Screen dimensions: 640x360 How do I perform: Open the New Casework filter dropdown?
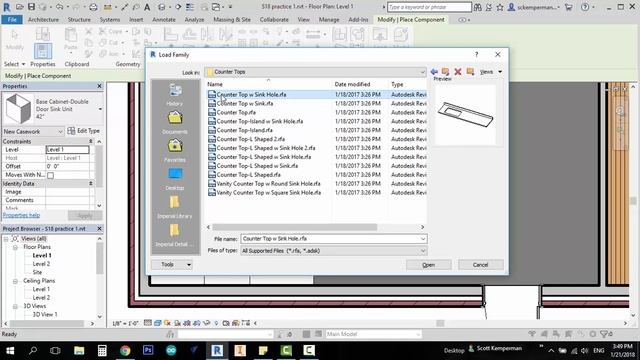click(60, 131)
